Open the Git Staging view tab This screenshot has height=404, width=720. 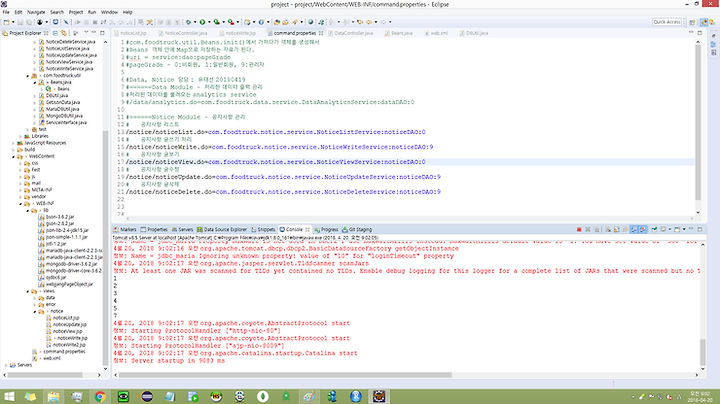click(x=357, y=230)
